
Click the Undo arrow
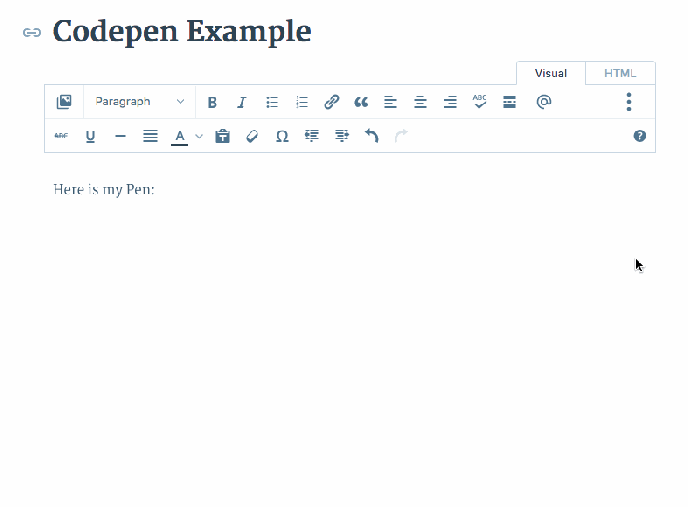point(371,136)
